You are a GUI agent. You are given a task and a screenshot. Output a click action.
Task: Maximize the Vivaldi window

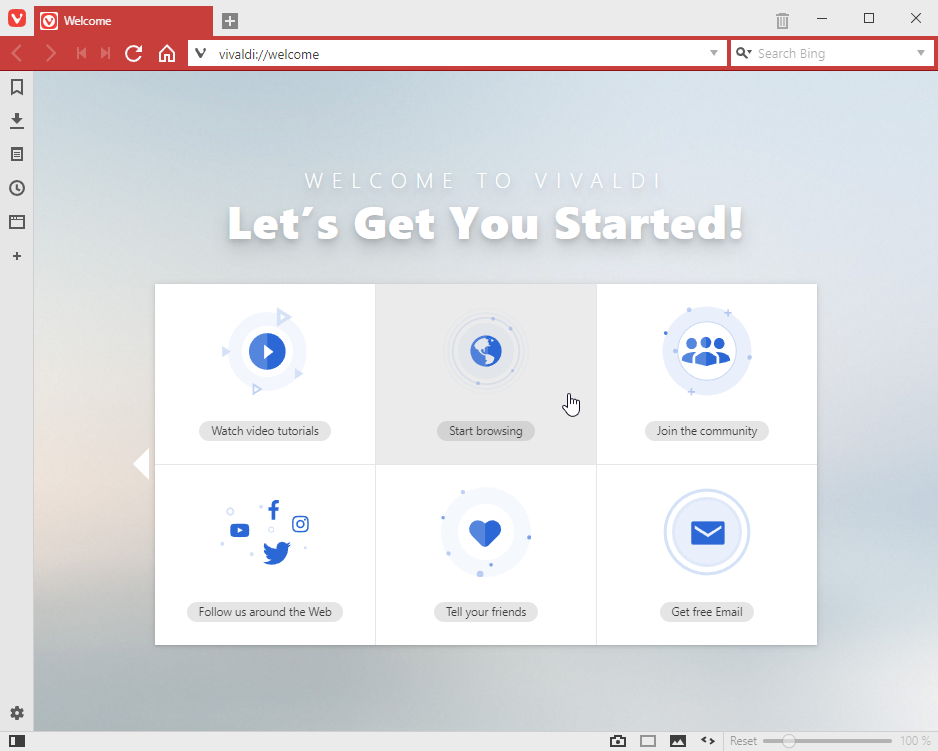[x=869, y=19]
